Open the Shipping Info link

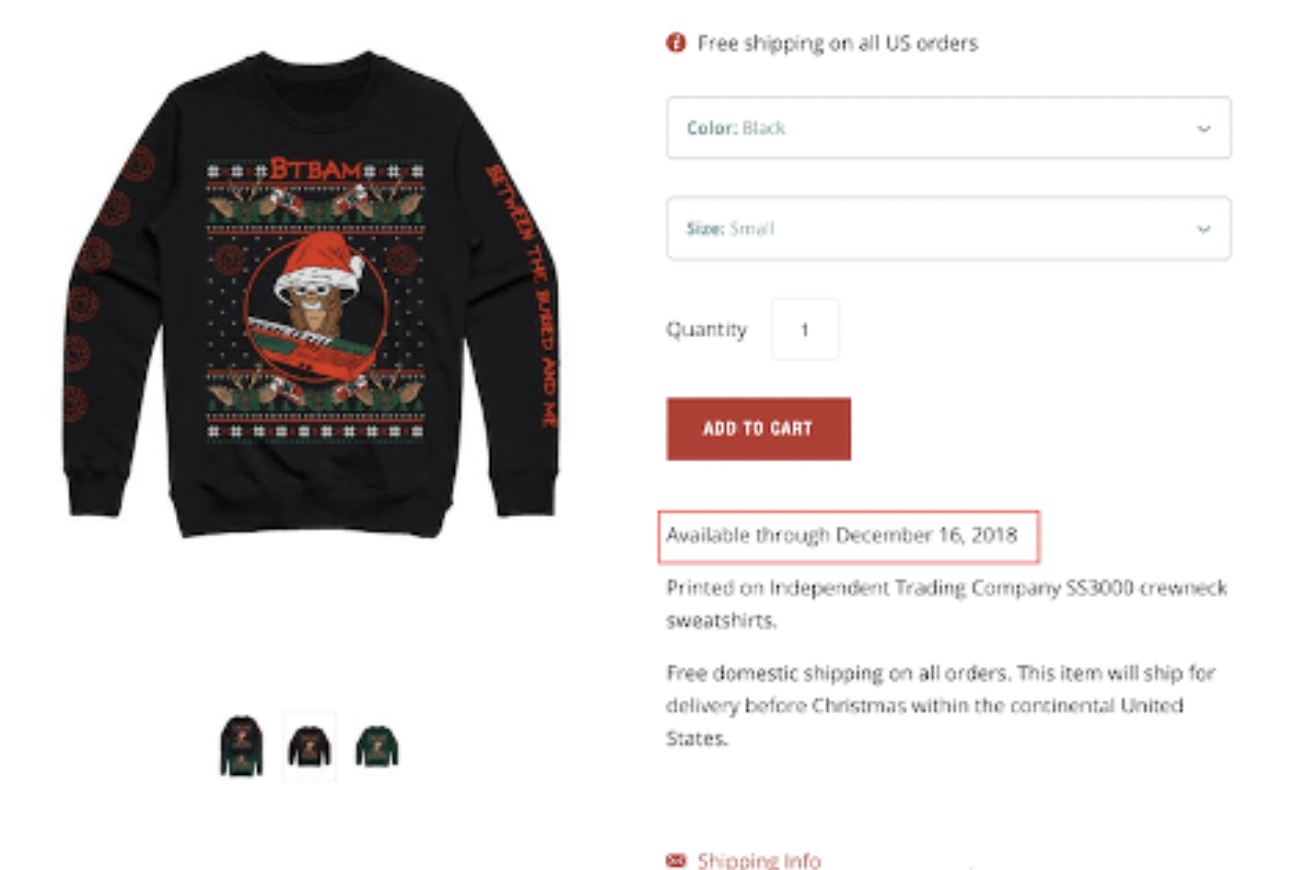pyautogui.click(x=759, y=860)
